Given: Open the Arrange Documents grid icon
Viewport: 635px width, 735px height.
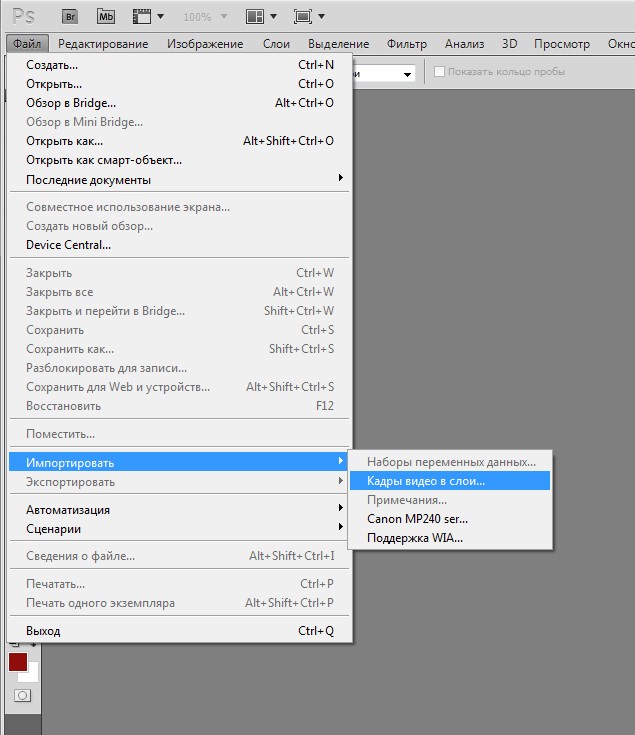Looking at the screenshot, I should pos(254,17).
